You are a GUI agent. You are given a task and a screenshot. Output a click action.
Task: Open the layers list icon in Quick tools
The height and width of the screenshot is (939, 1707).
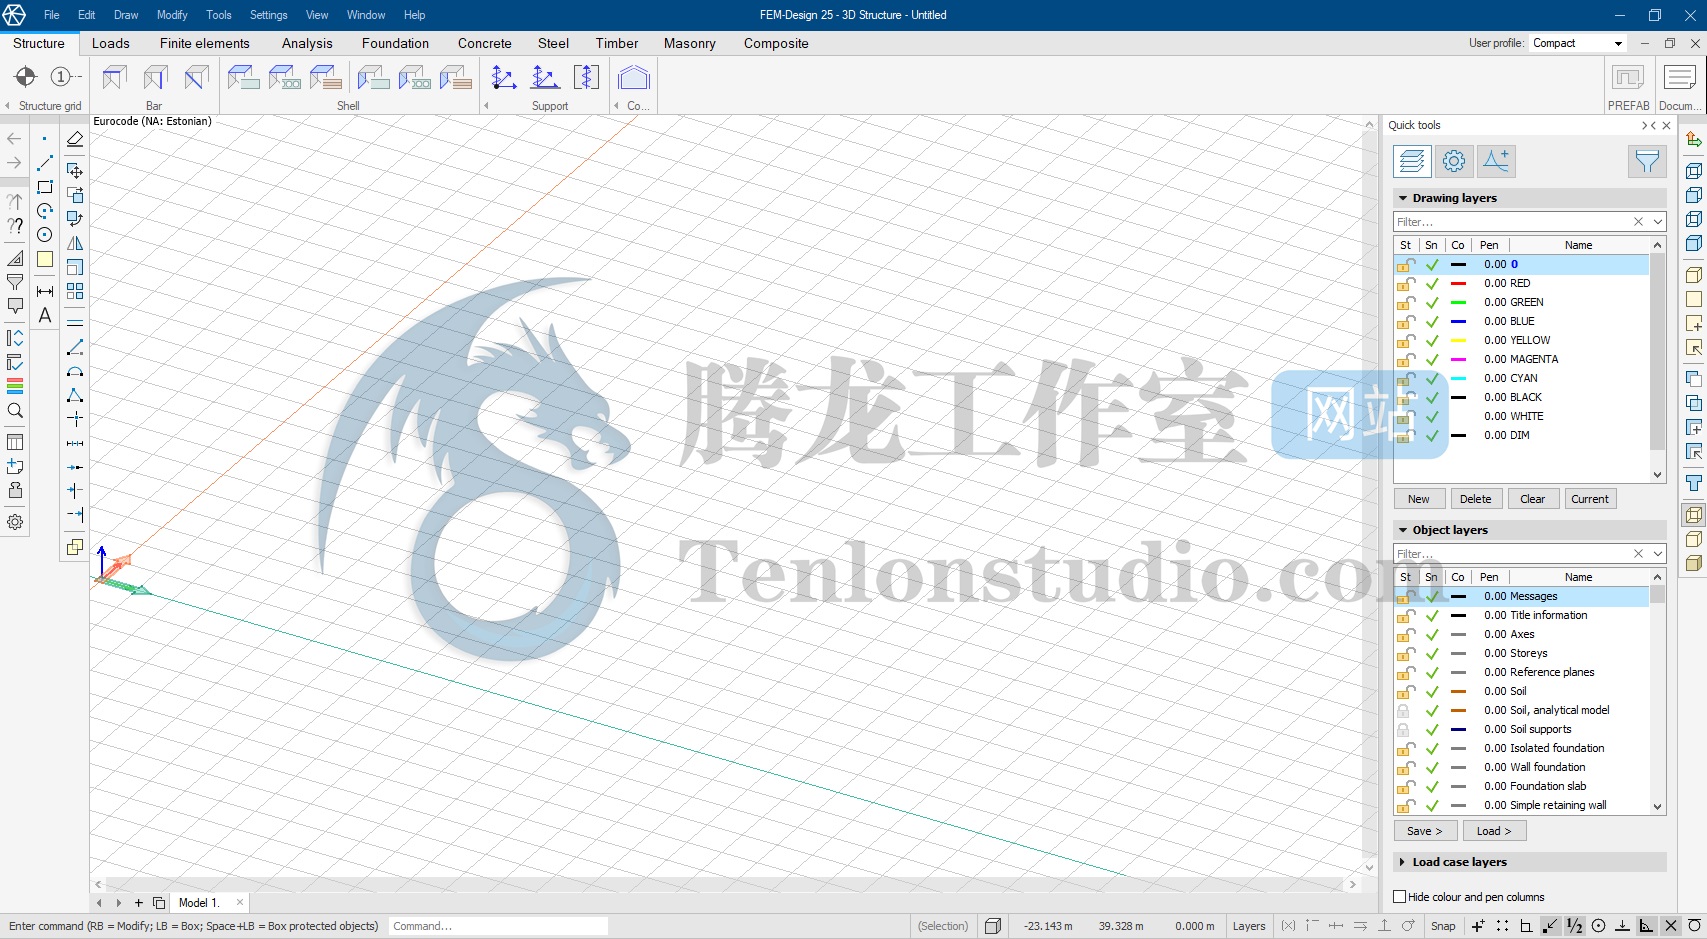[x=1412, y=161]
